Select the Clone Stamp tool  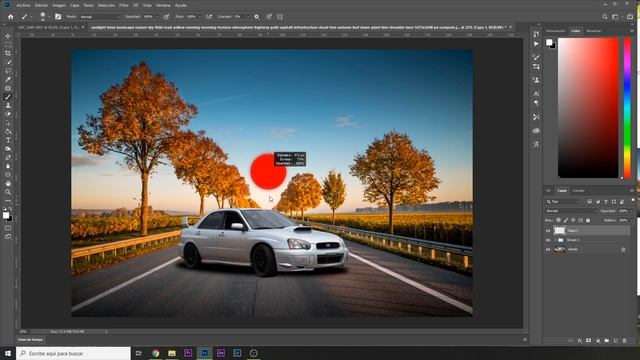[x=8, y=105]
